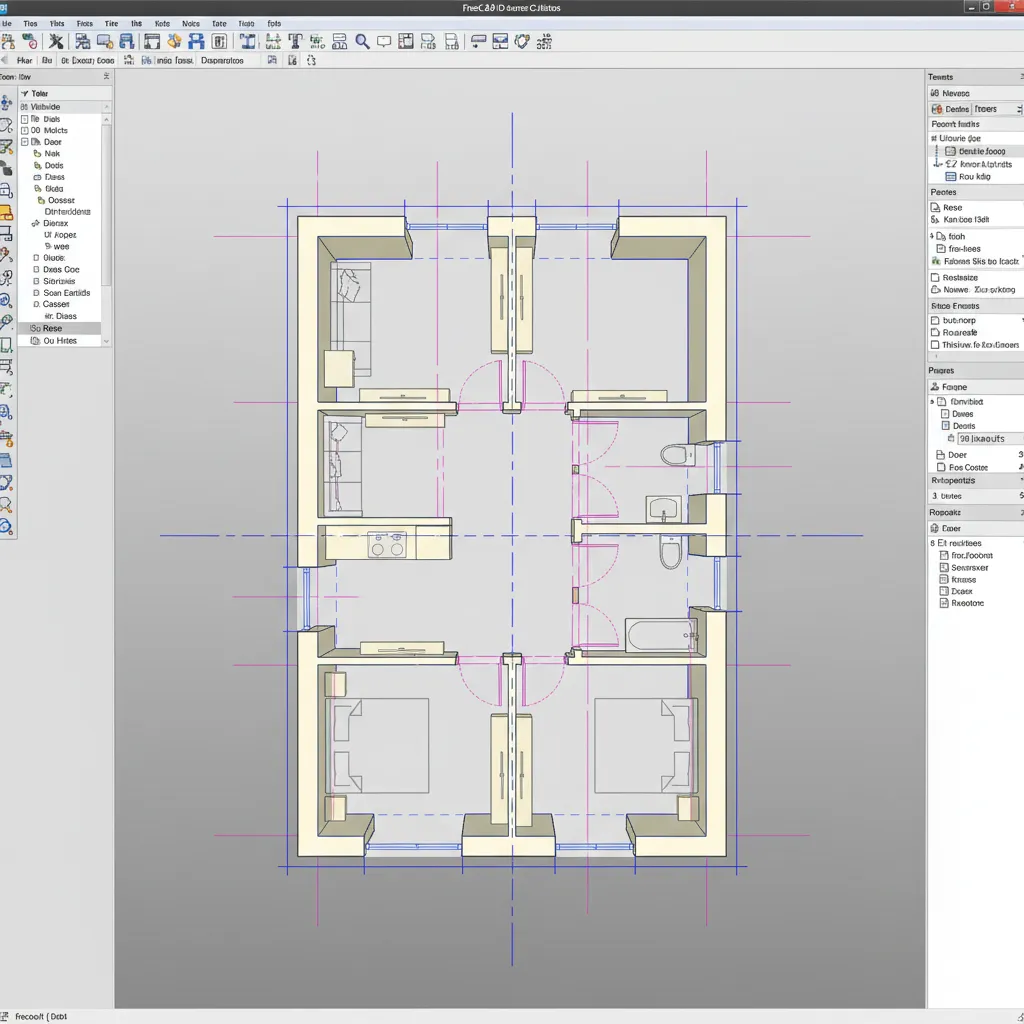Click the padlock icon in left sidebar
Viewport: 1024px width, 1024px height.
tap(7, 190)
